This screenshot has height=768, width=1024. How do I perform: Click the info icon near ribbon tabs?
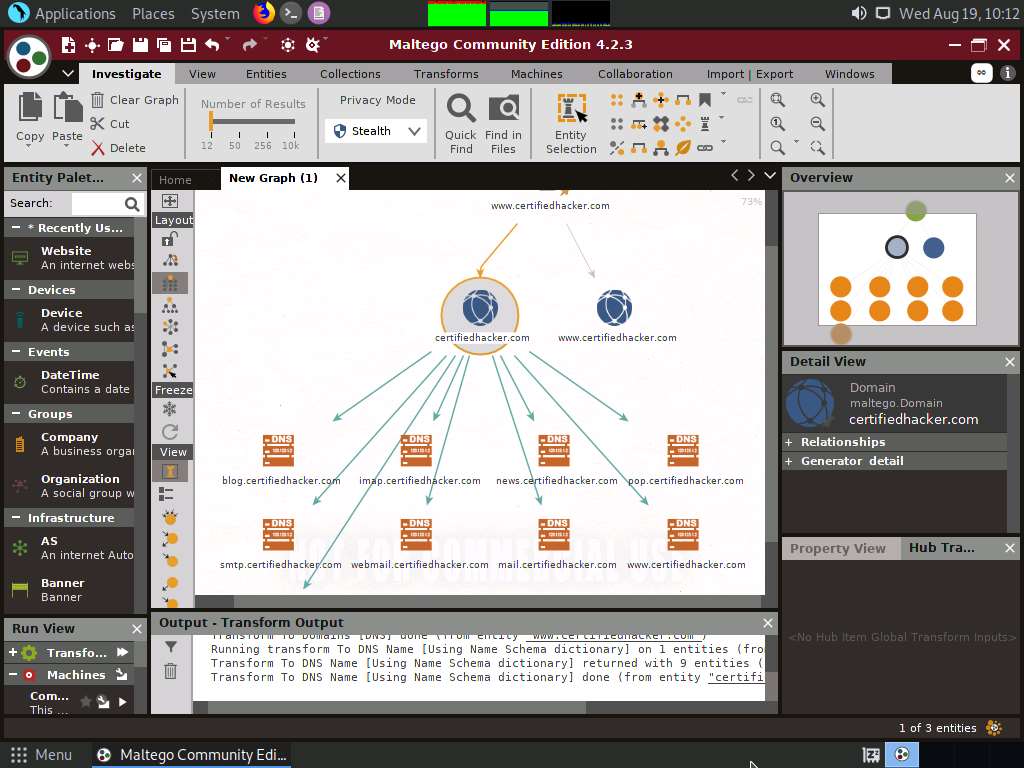point(1008,73)
